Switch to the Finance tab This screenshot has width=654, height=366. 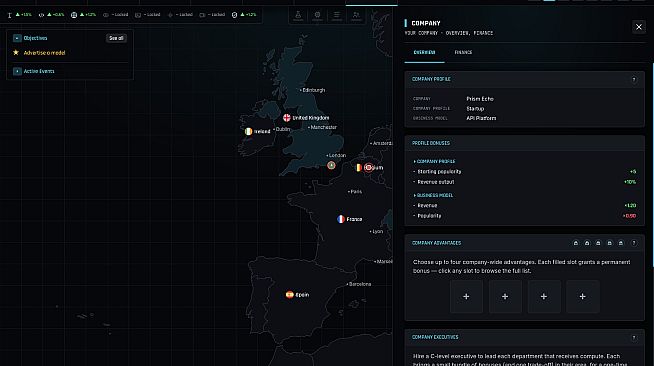click(x=463, y=53)
